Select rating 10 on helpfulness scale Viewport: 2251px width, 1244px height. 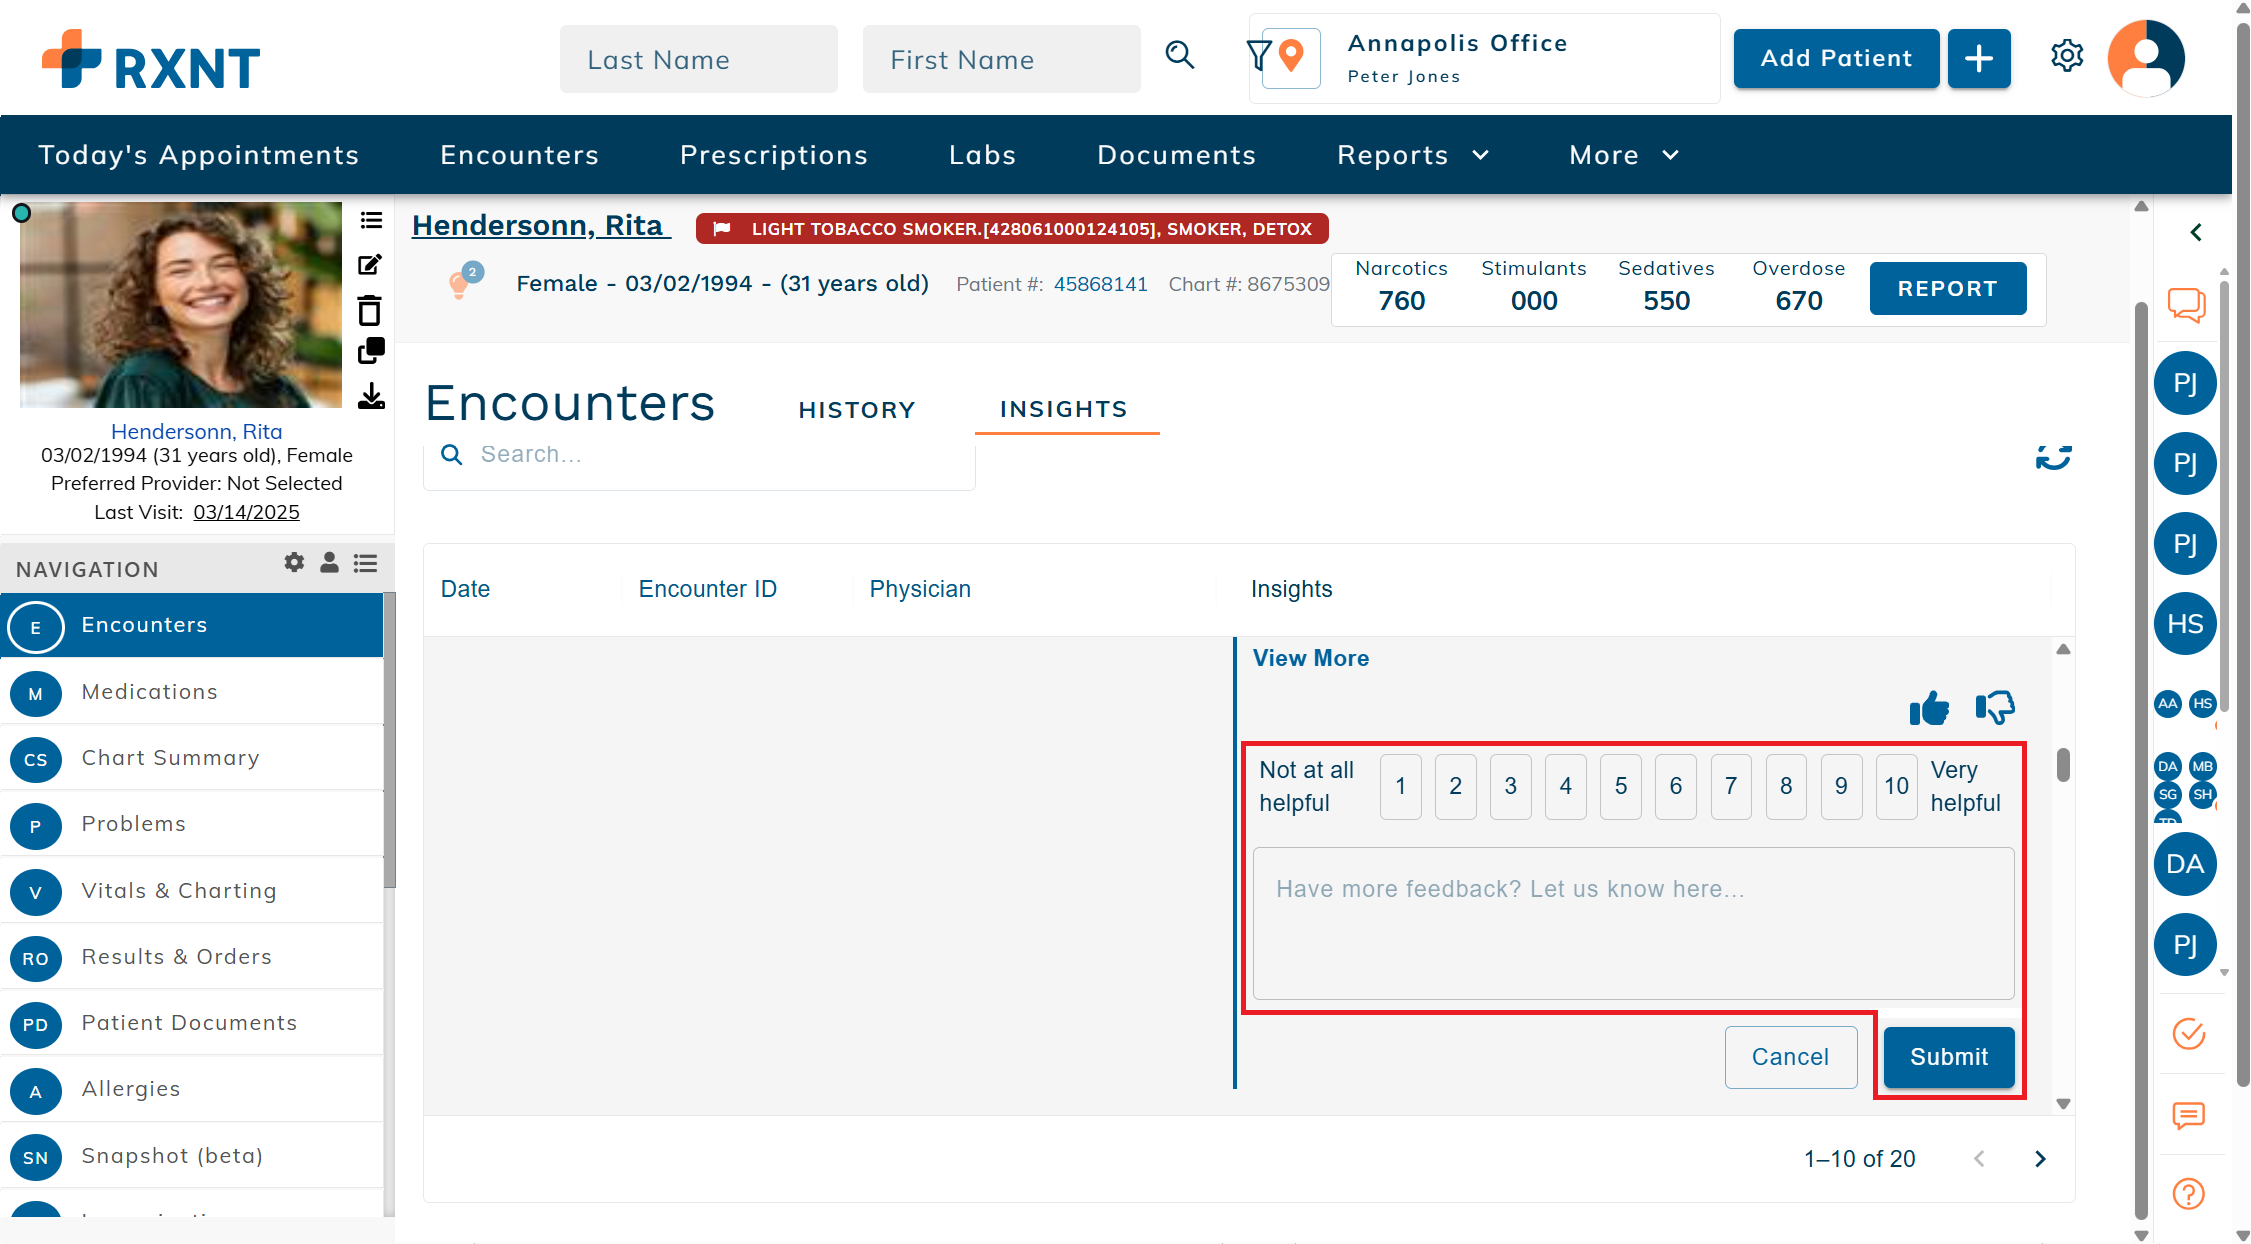coord(1897,786)
